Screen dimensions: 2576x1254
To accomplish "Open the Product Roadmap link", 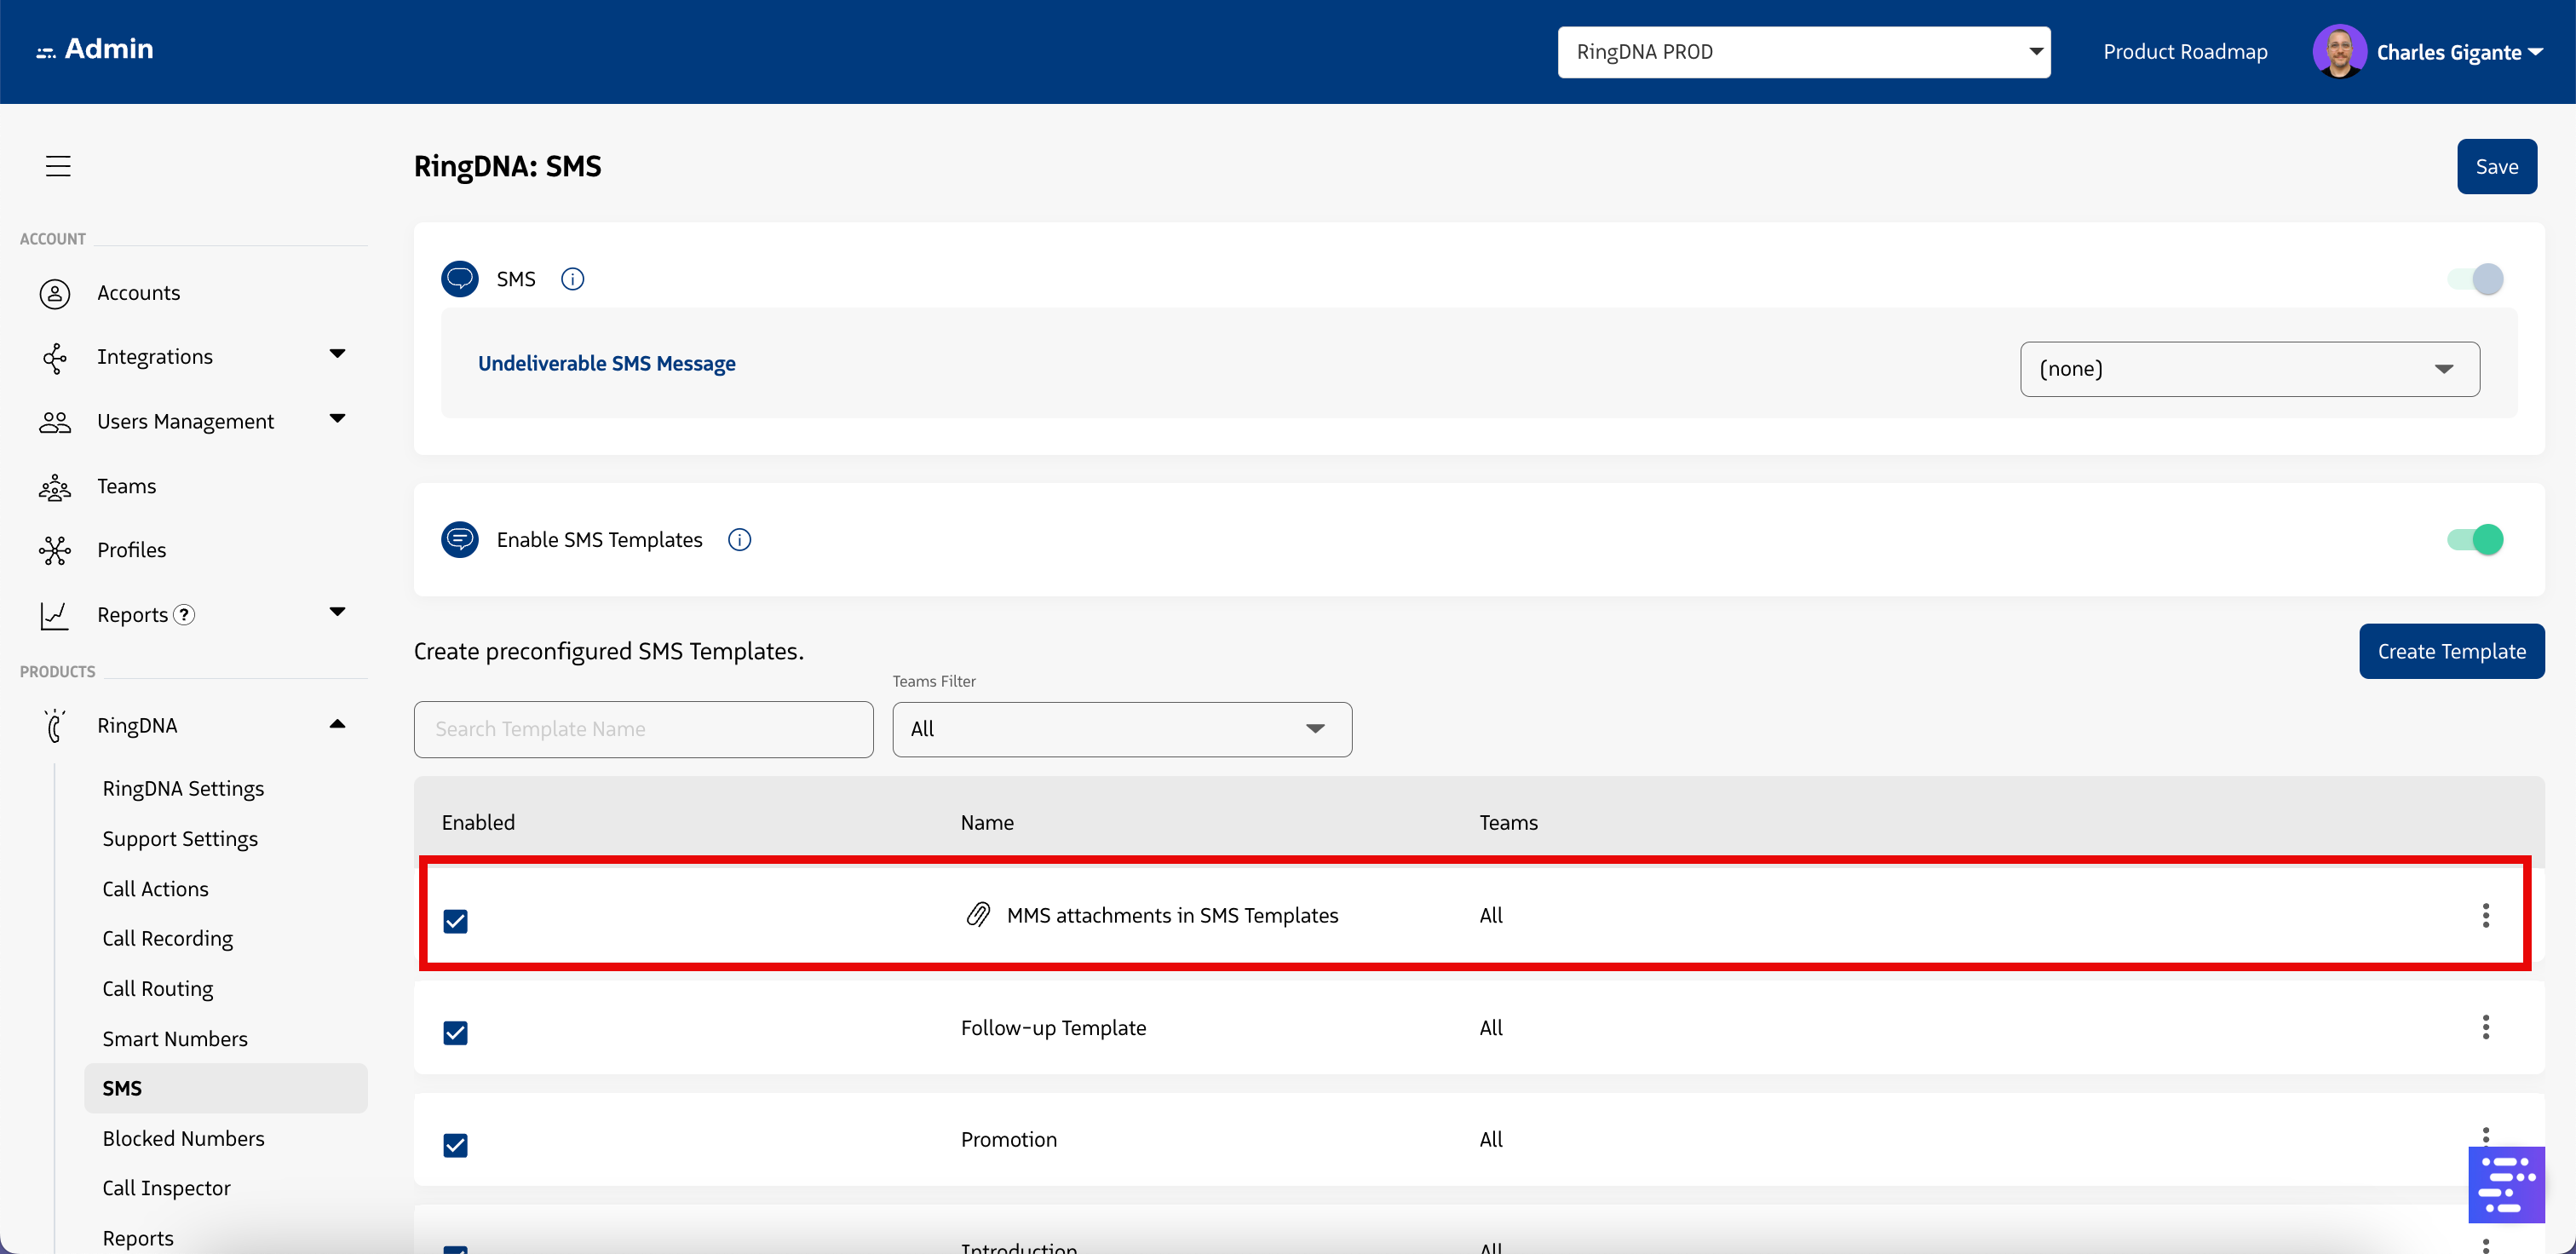I will (2185, 52).
